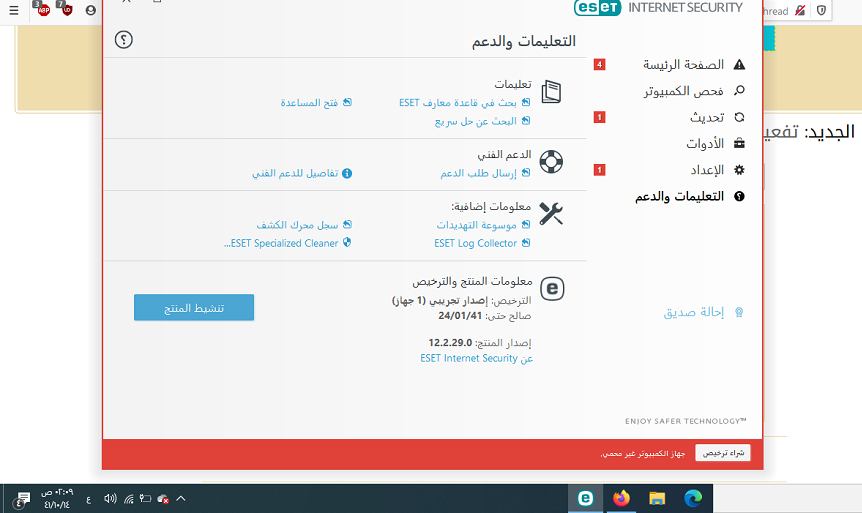Open الصفحة الرئيسة in ESET sidebar
This screenshot has height=513, width=862.
click(683, 65)
